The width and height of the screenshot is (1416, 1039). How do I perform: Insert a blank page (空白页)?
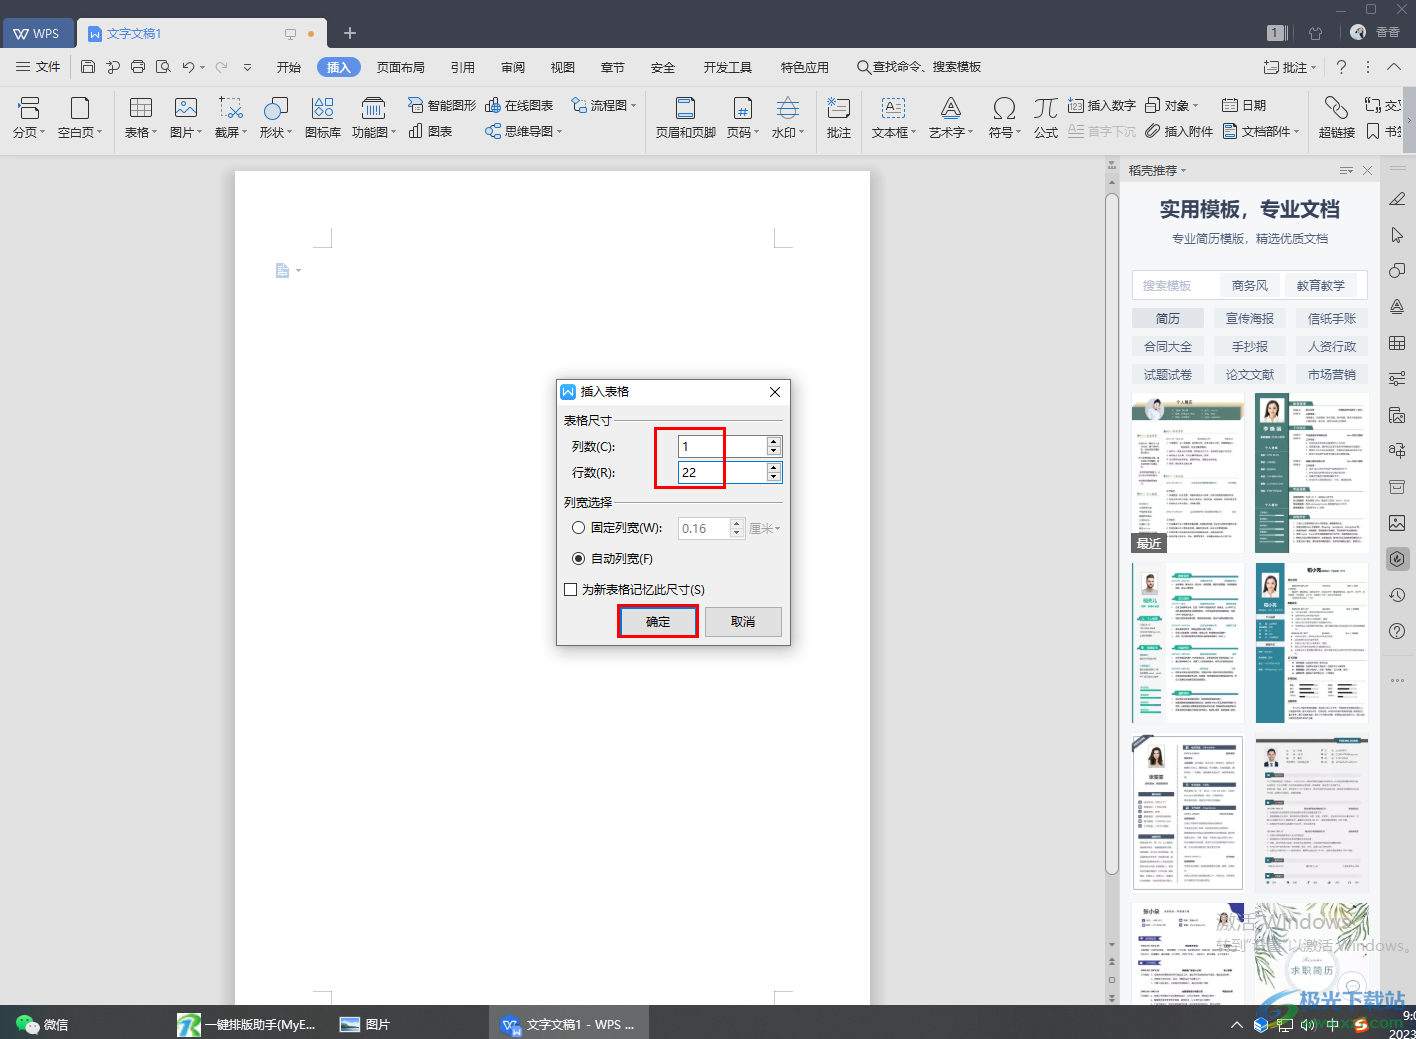(80, 117)
